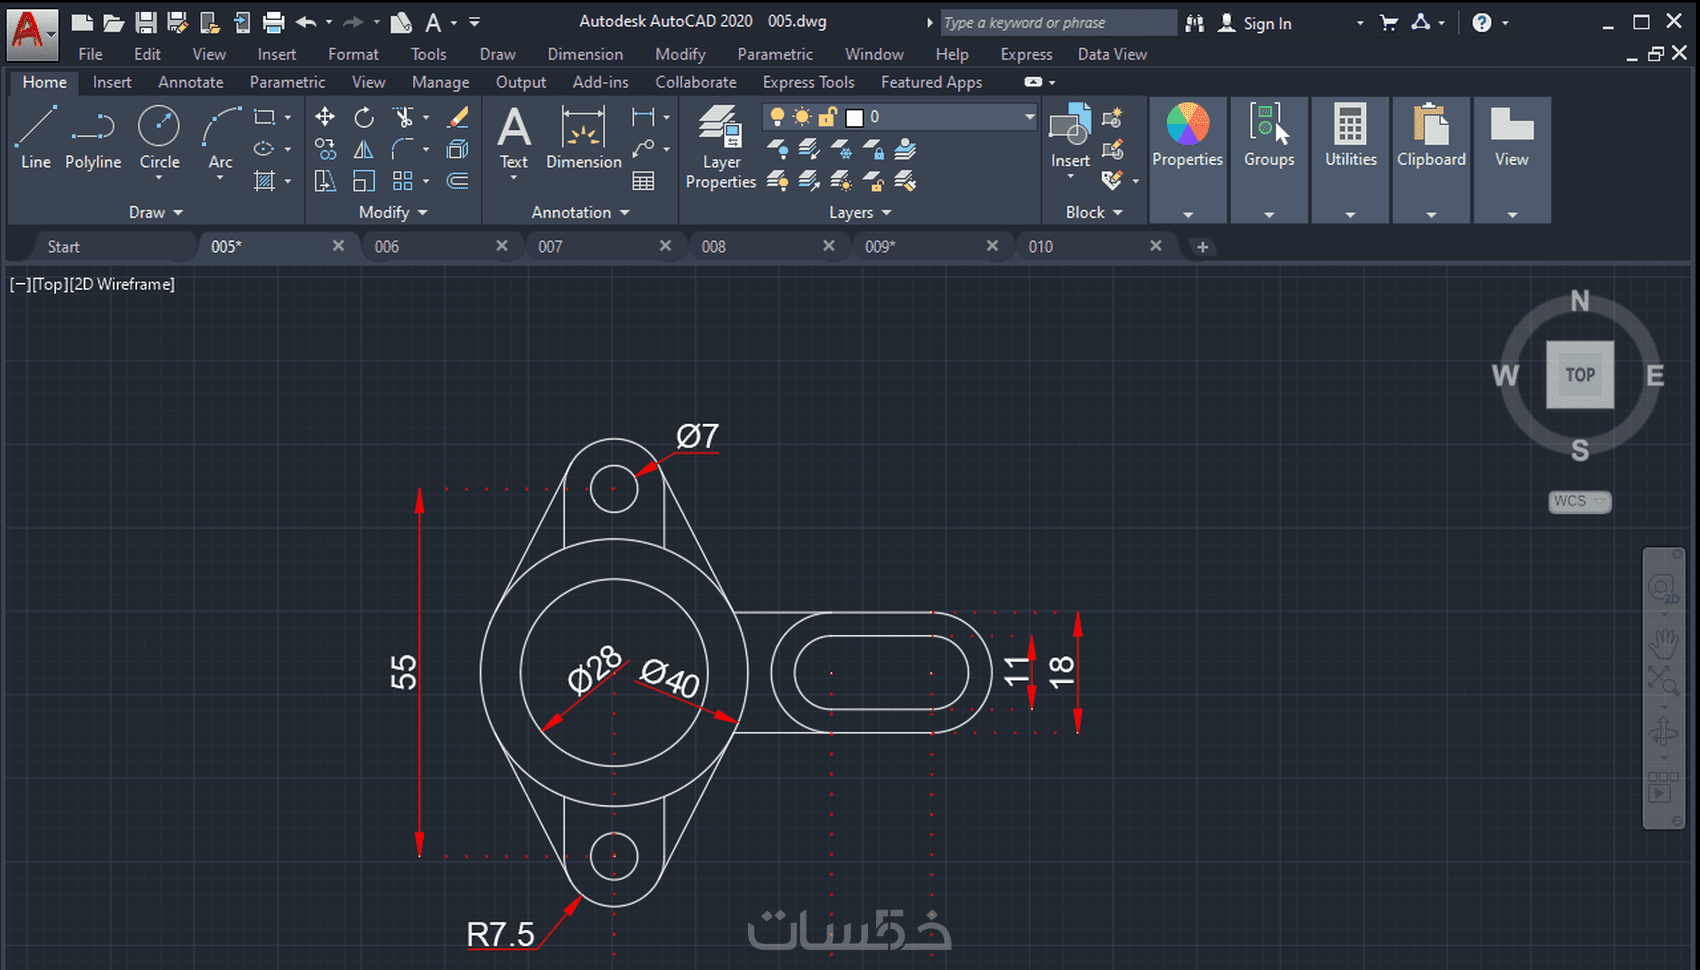The width and height of the screenshot is (1700, 970).
Task: Activate the Arc tool
Action: [220, 138]
